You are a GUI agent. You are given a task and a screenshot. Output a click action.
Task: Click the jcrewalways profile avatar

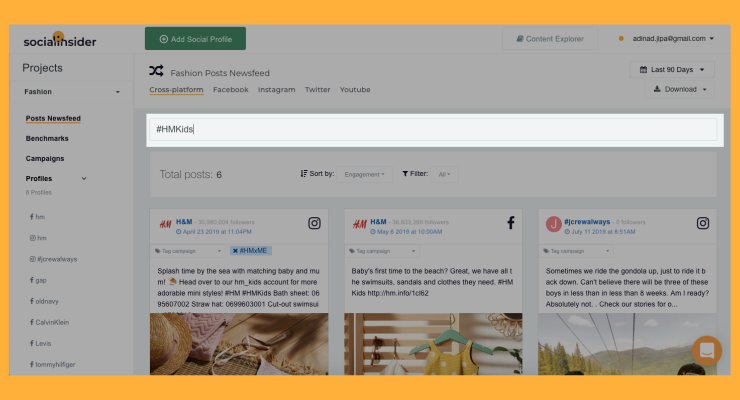pos(554,224)
